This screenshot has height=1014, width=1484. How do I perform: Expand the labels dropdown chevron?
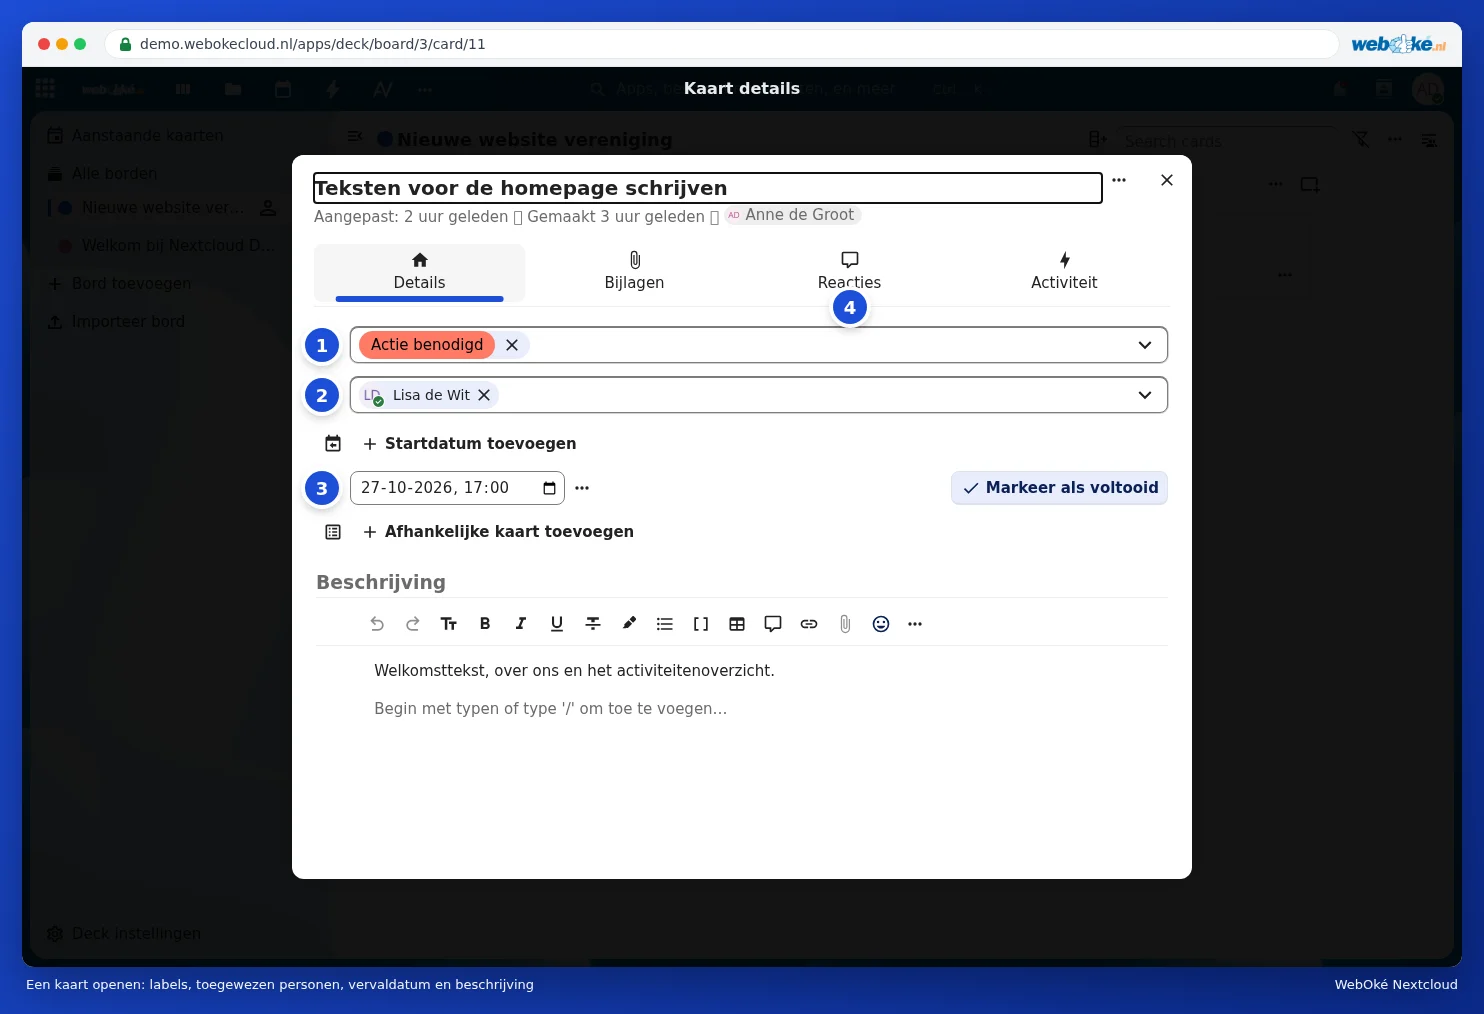click(1145, 345)
